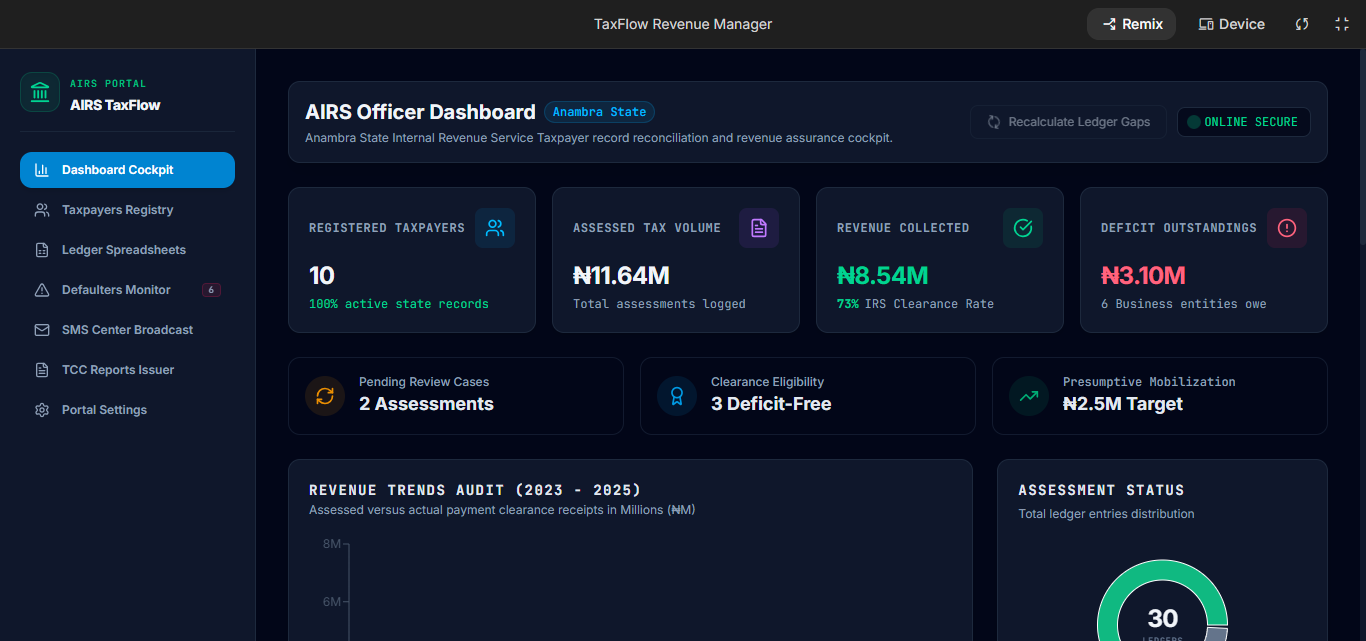1366x641 pixels.
Task: Click the Portal Settings gear icon
Action: 42,410
